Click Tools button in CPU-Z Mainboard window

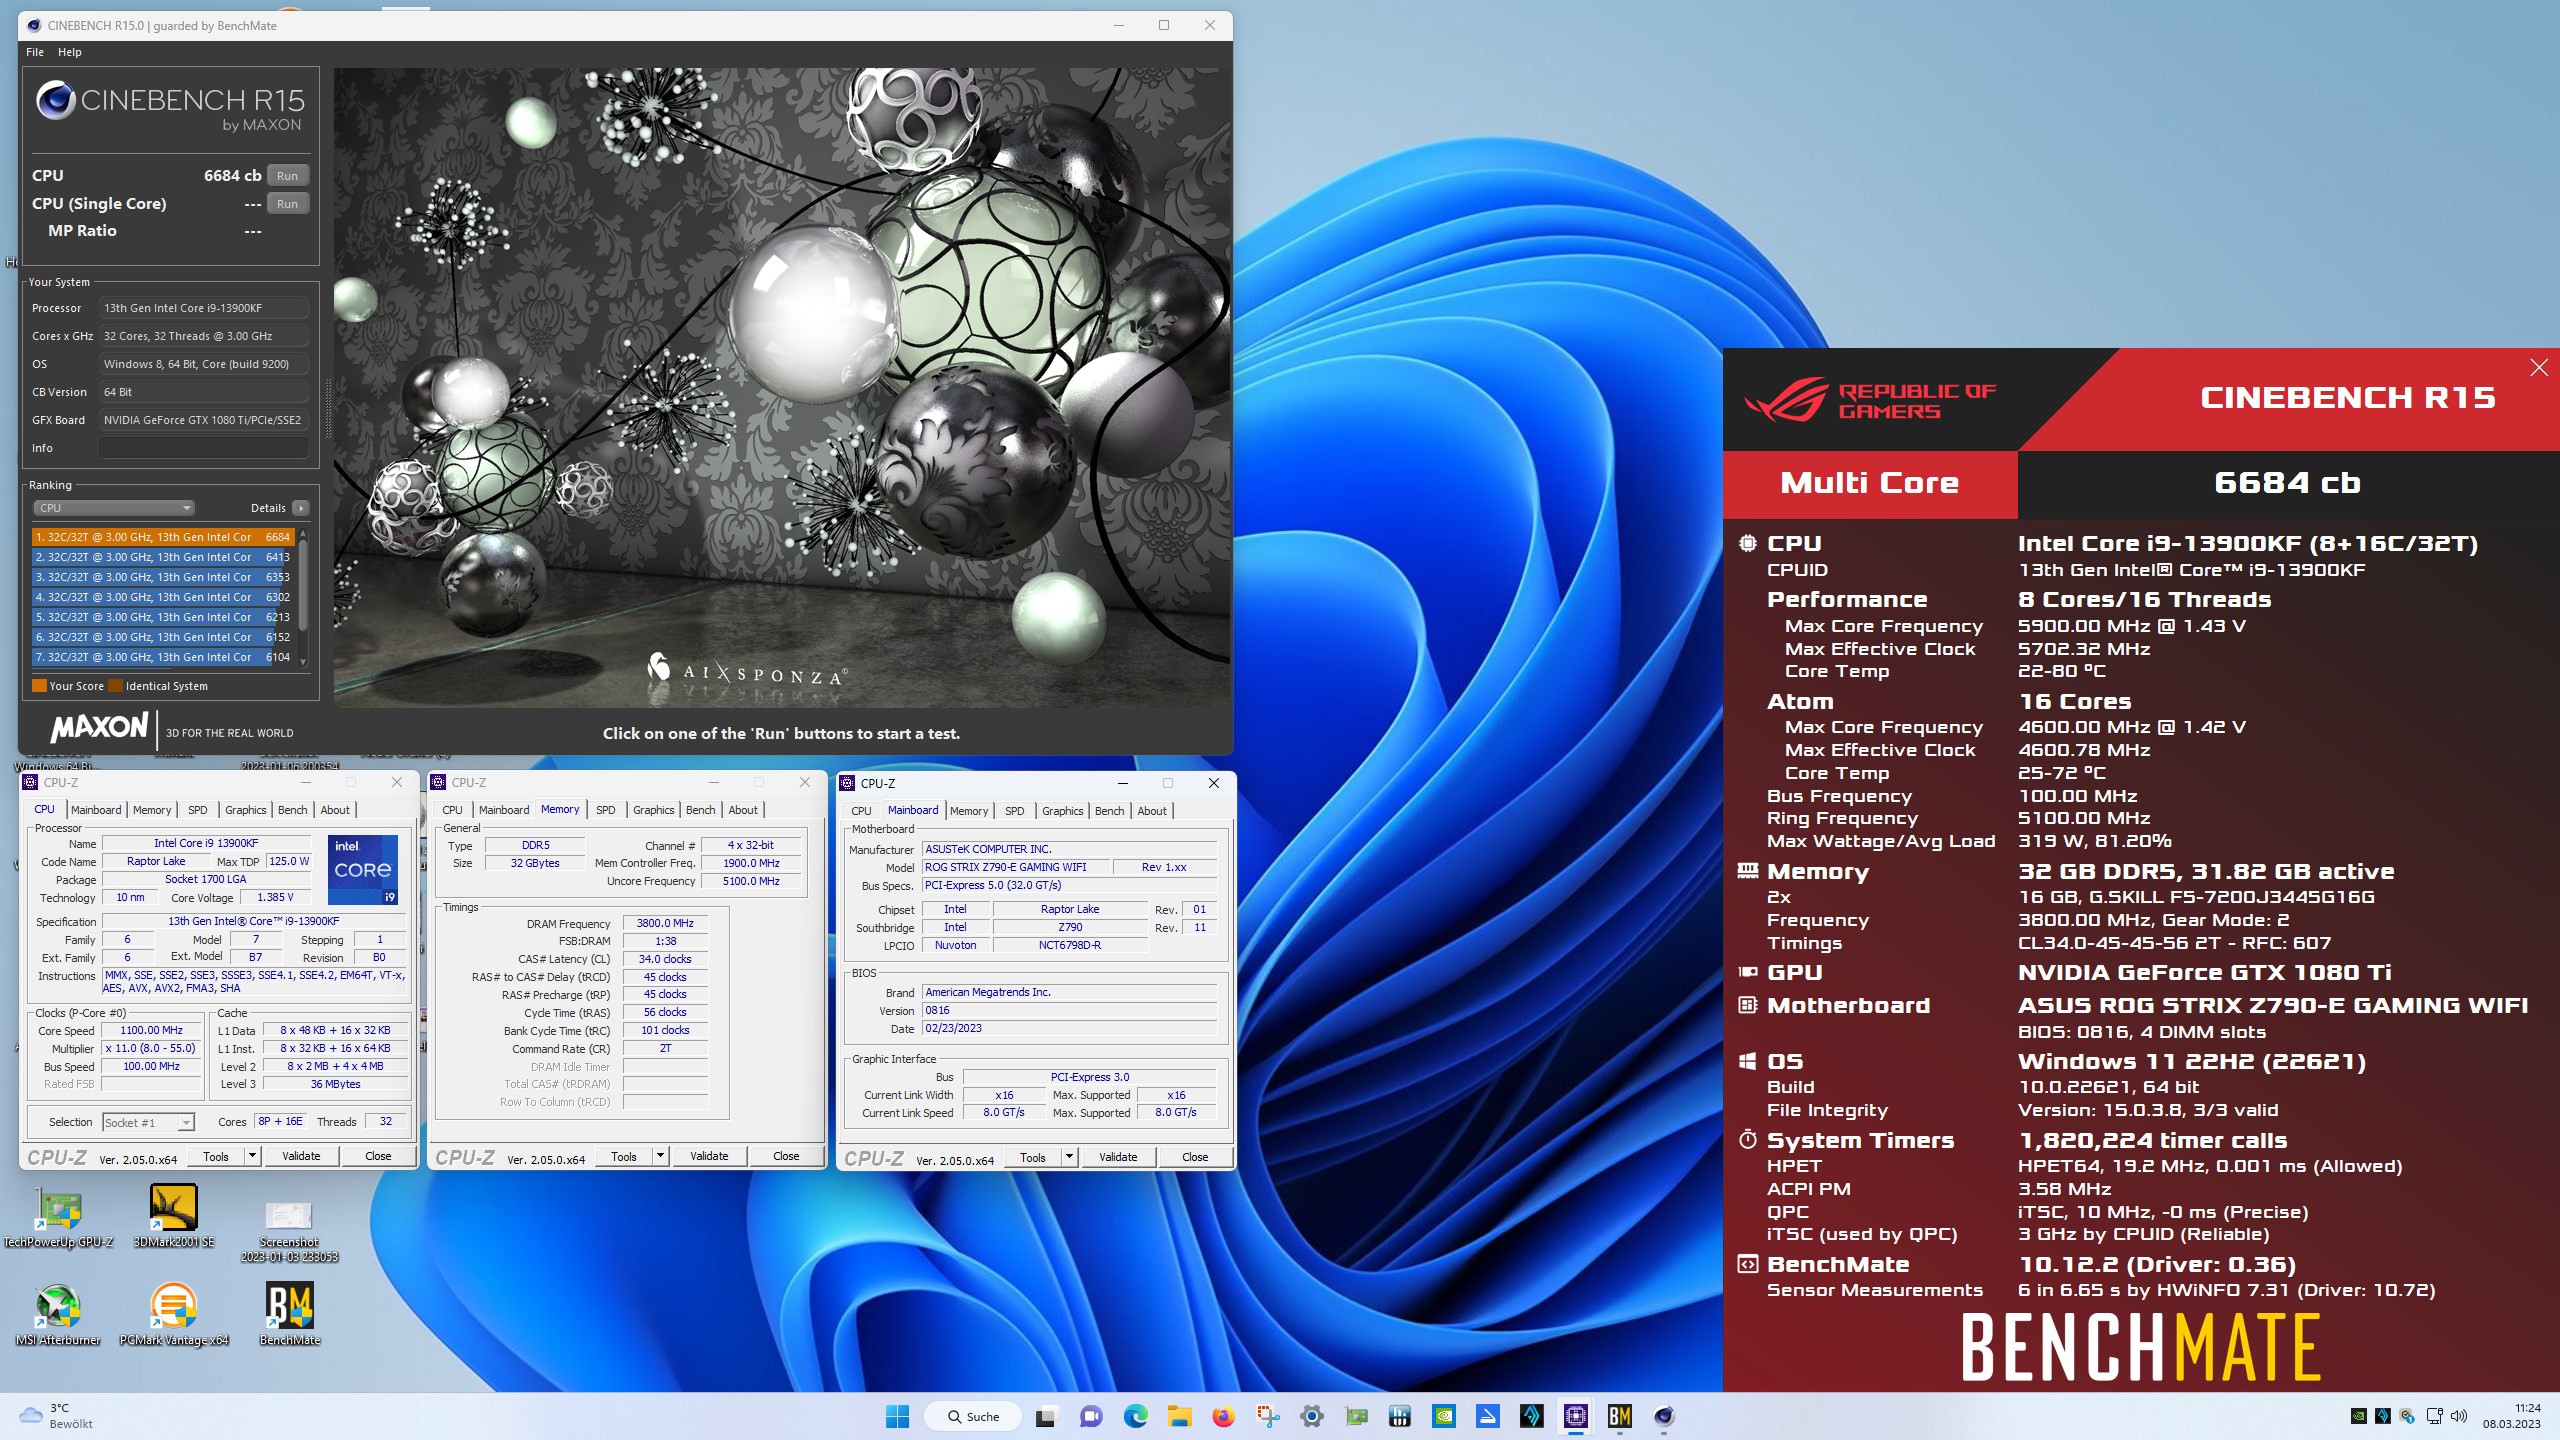pyautogui.click(x=1033, y=1157)
